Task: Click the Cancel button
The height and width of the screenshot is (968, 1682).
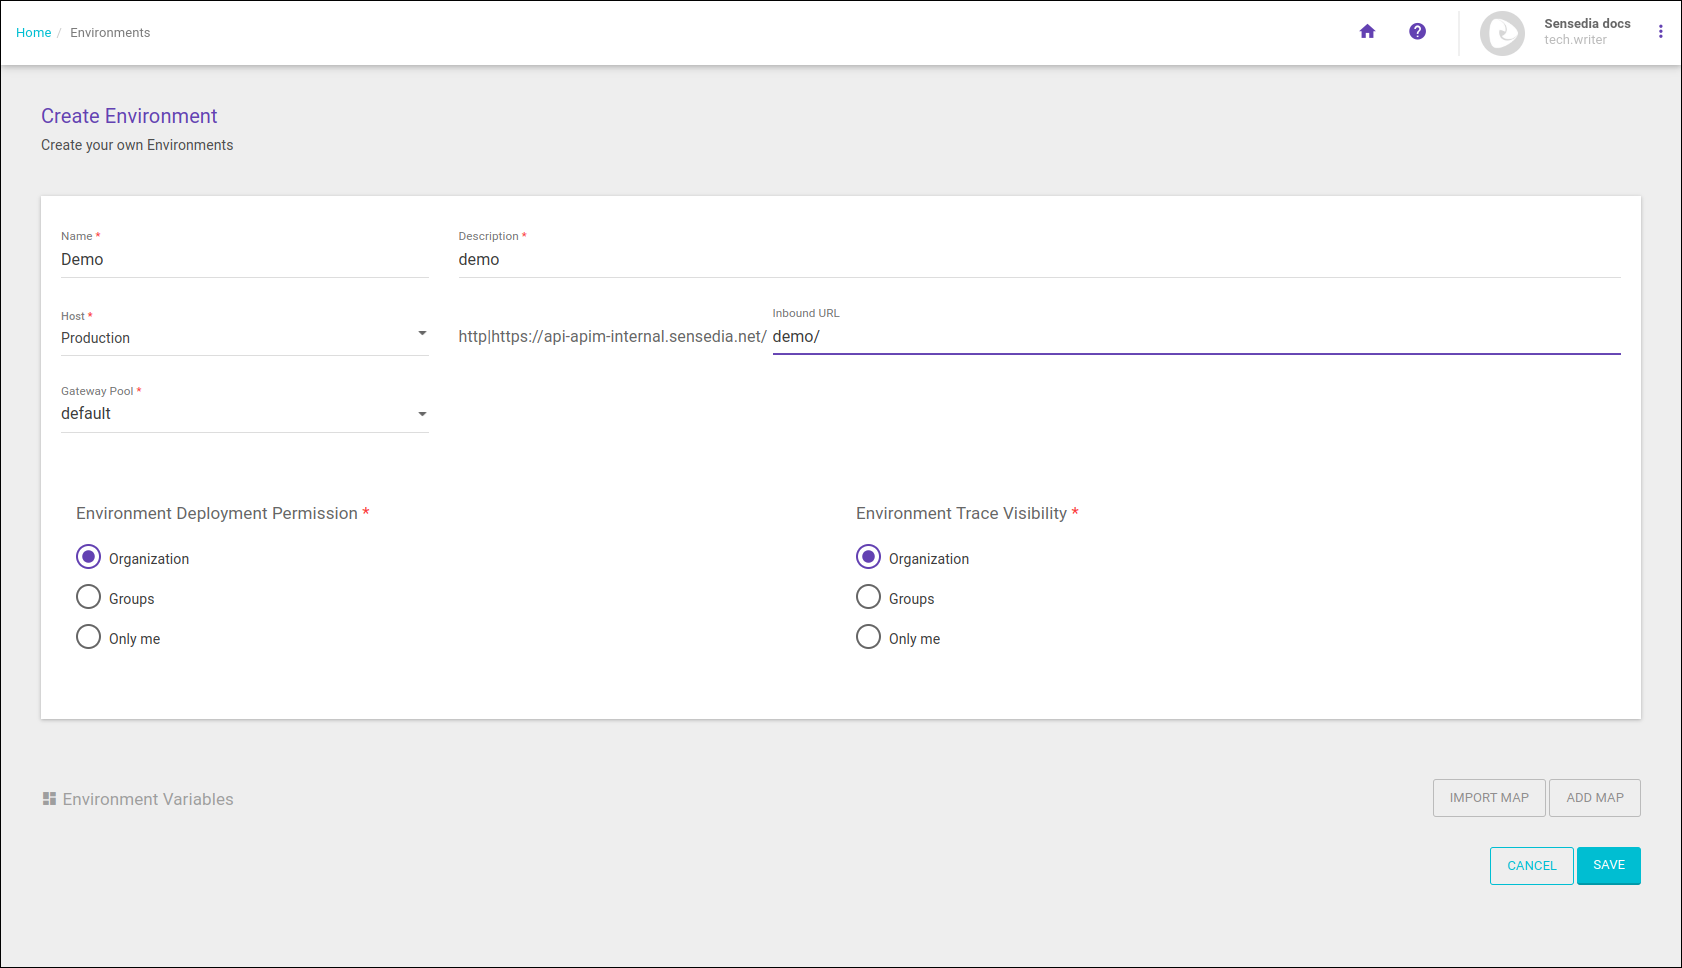Action: pyautogui.click(x=1531, y=866)
